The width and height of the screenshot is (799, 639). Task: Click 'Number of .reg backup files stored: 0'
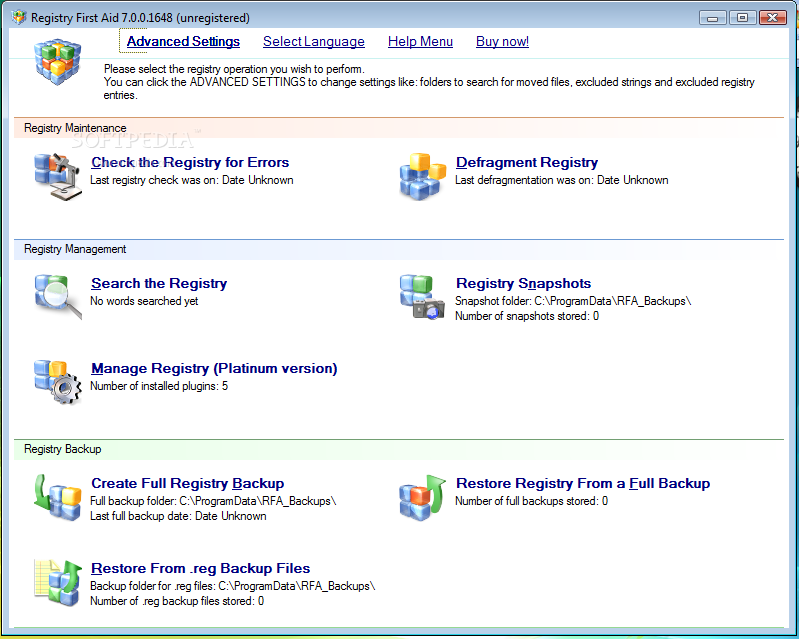click(x=177, y=601)
